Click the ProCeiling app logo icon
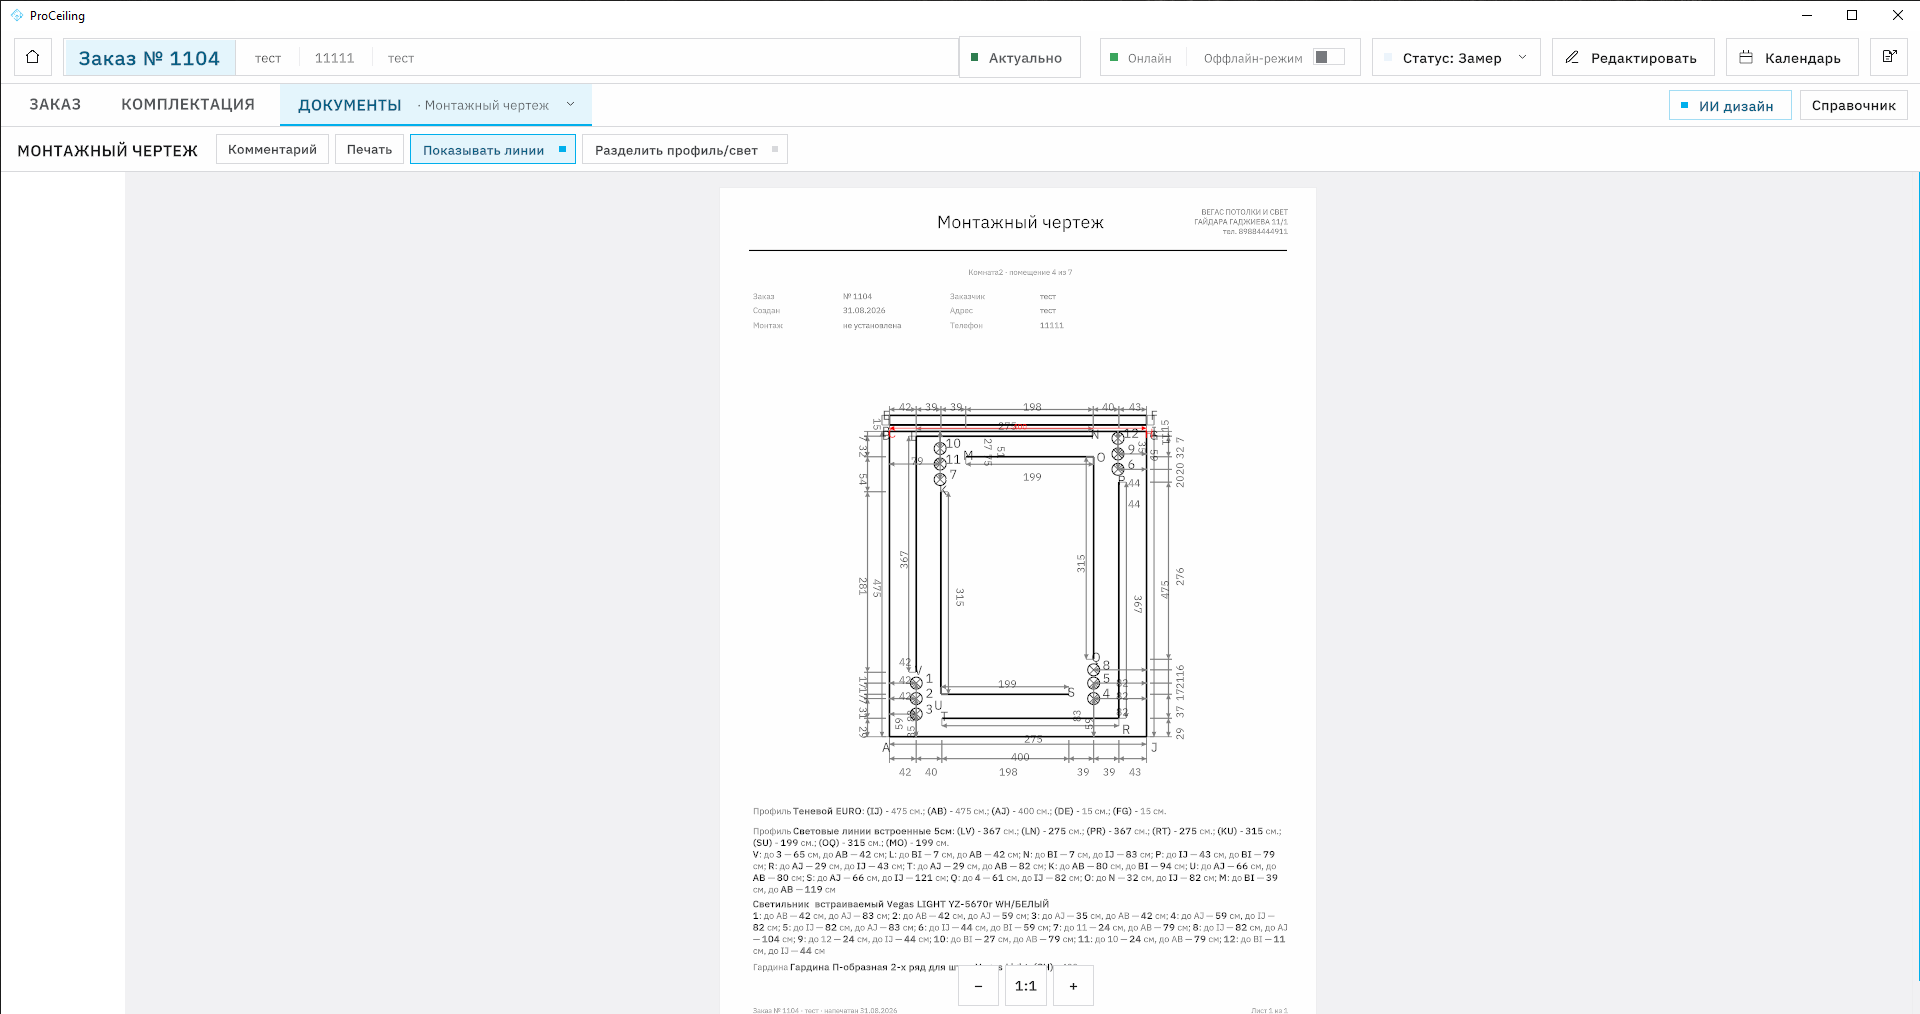The width and height of the screenshot is (1920, 1014). 17,15
